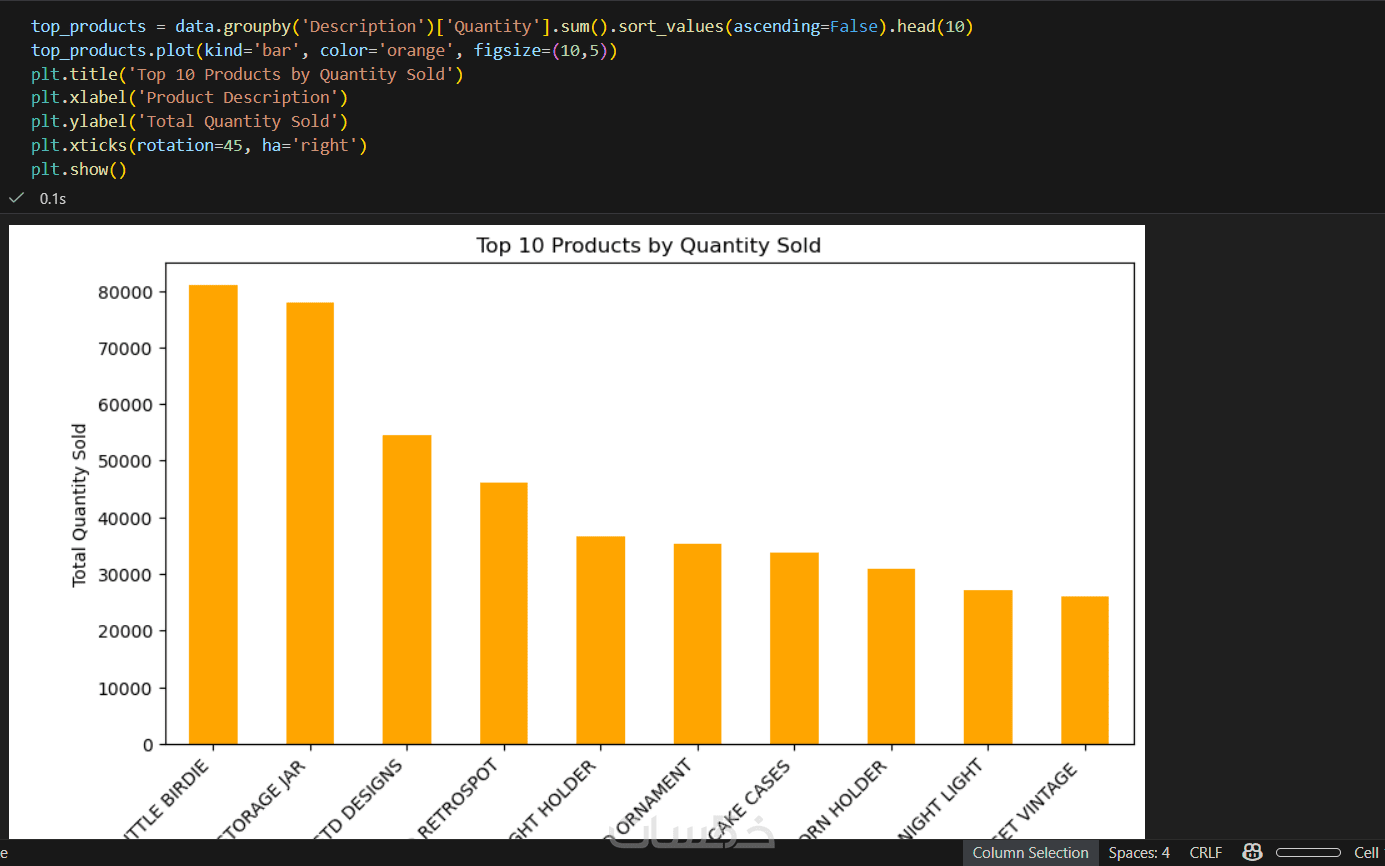This screenshot has width=1385, height=866.
Task: Click the cell execution success checkmark
Action: (x=16, y=198)
